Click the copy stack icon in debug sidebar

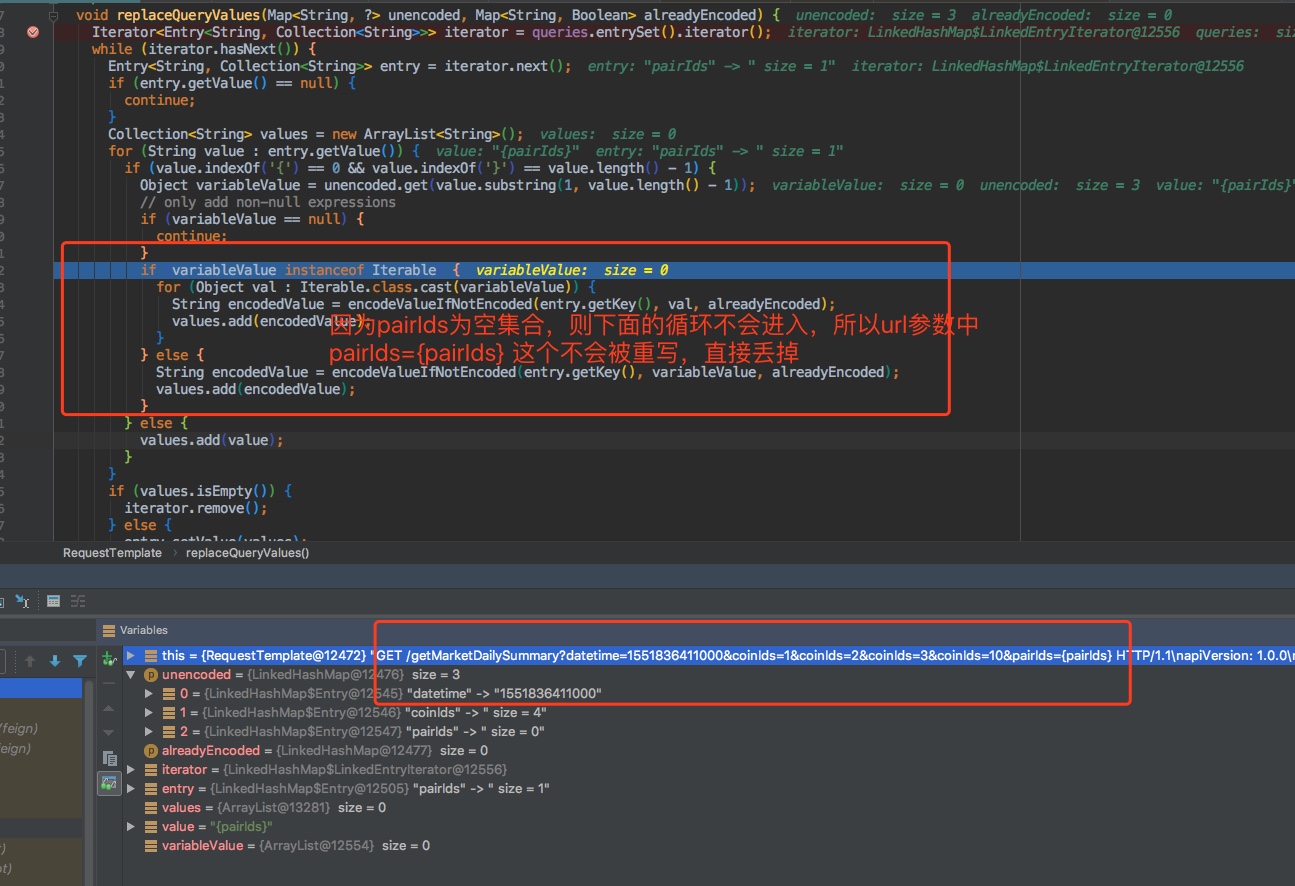(x=110, y=757)
